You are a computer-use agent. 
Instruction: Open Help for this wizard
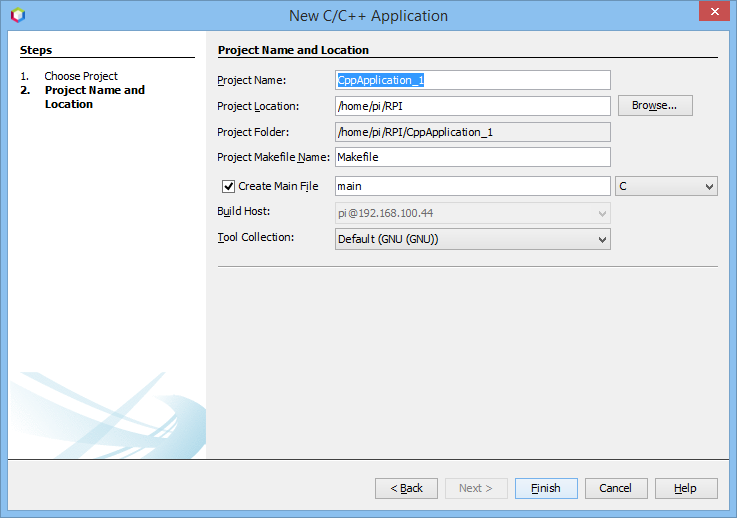[x=685, y=488]
